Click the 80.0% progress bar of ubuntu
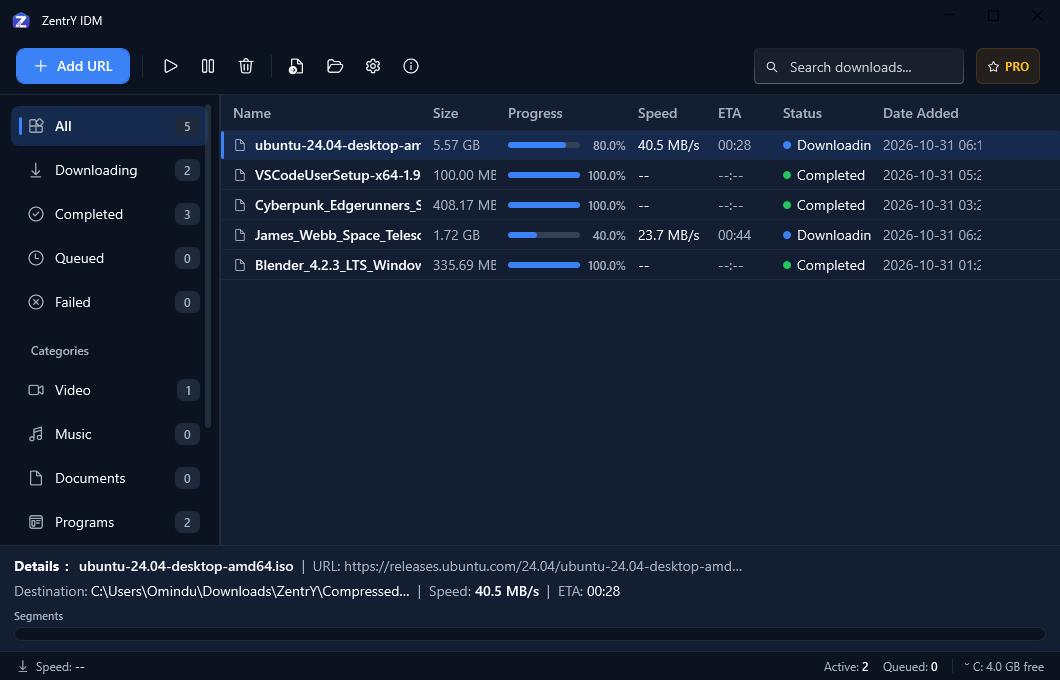This screenshot has width=1060, height=680. pyautogui.click(x=544, y=145)
